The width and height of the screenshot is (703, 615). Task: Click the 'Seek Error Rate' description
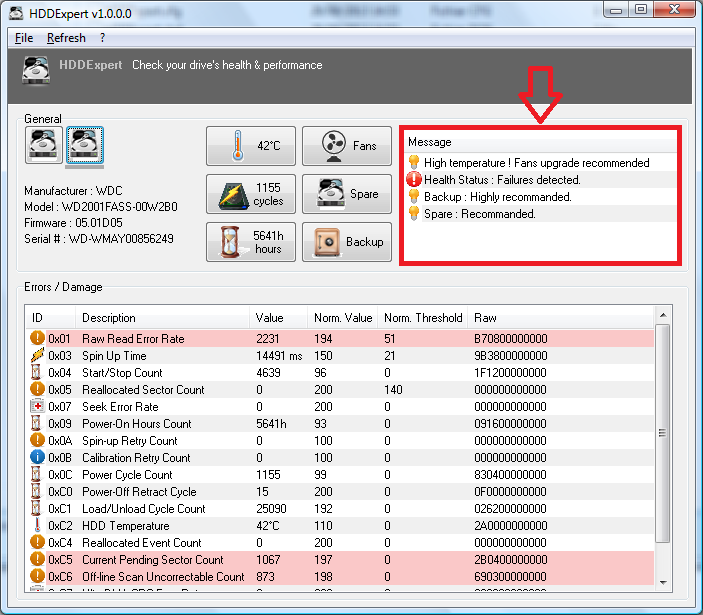coord(120,407)
